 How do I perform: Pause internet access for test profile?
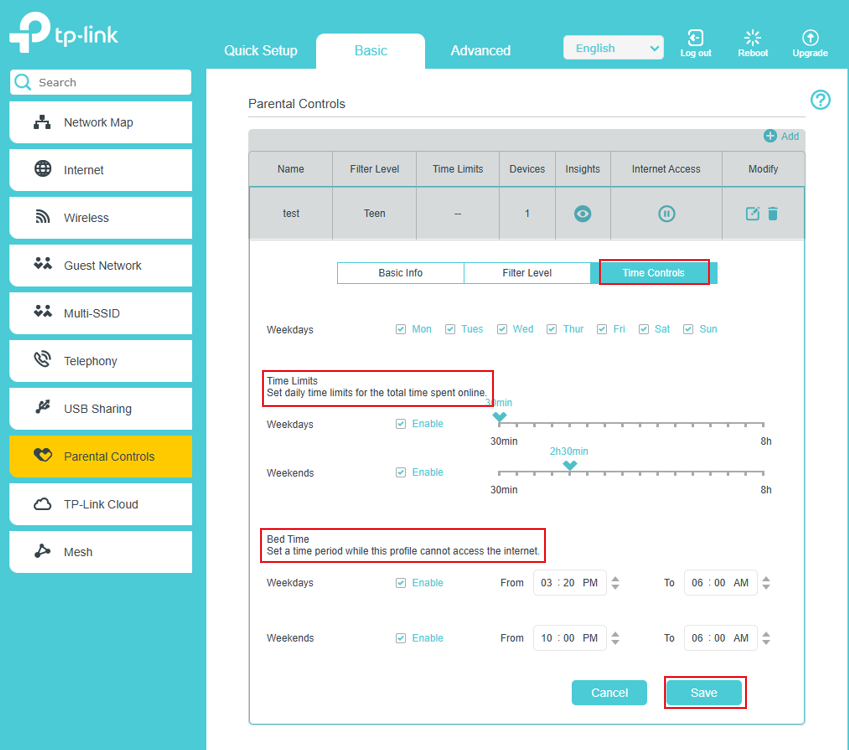coord(666,214)
